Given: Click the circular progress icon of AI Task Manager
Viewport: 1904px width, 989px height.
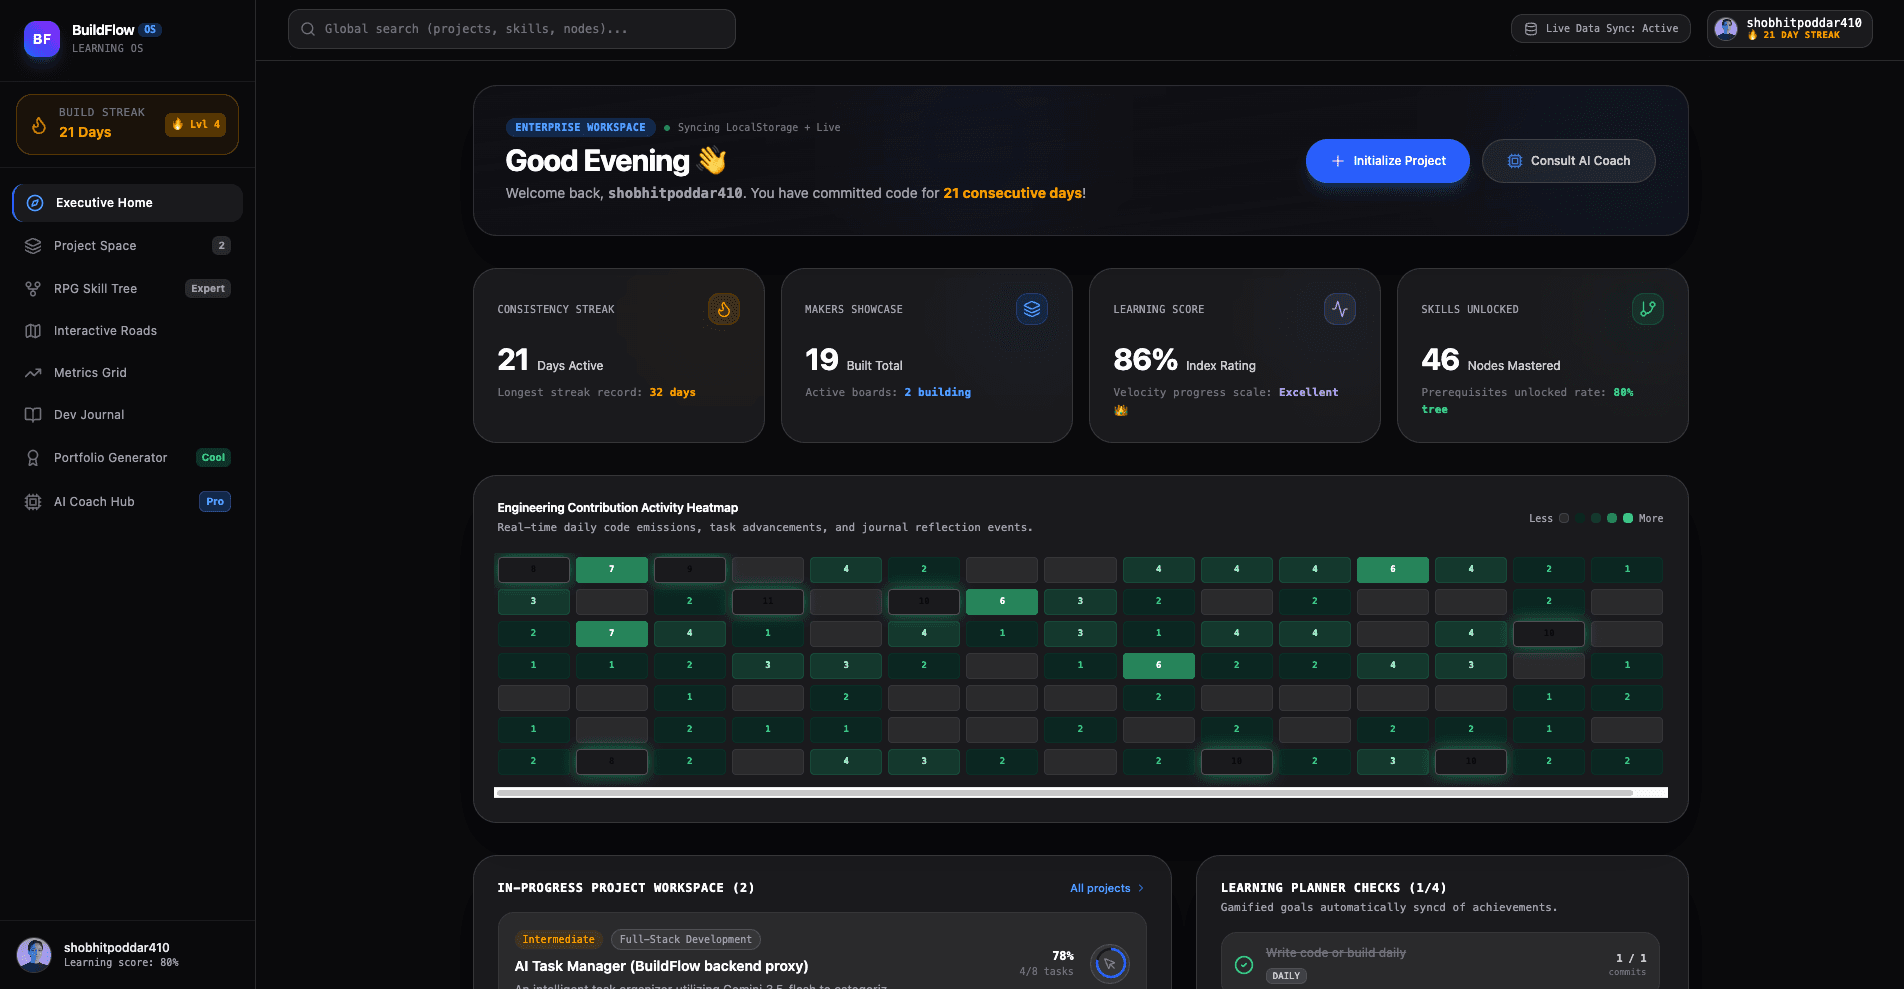Looking at the screenshot, I should coord(1110,964).
